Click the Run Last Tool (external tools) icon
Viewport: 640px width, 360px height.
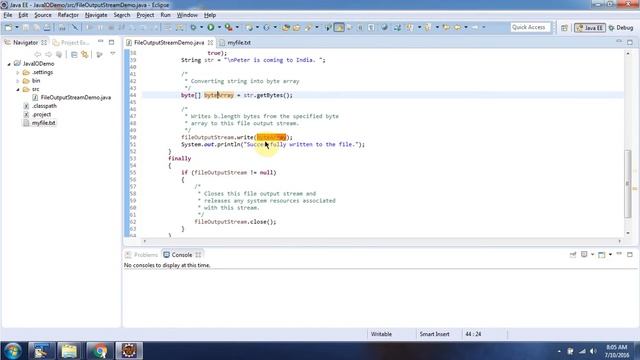tap(229, 27)
